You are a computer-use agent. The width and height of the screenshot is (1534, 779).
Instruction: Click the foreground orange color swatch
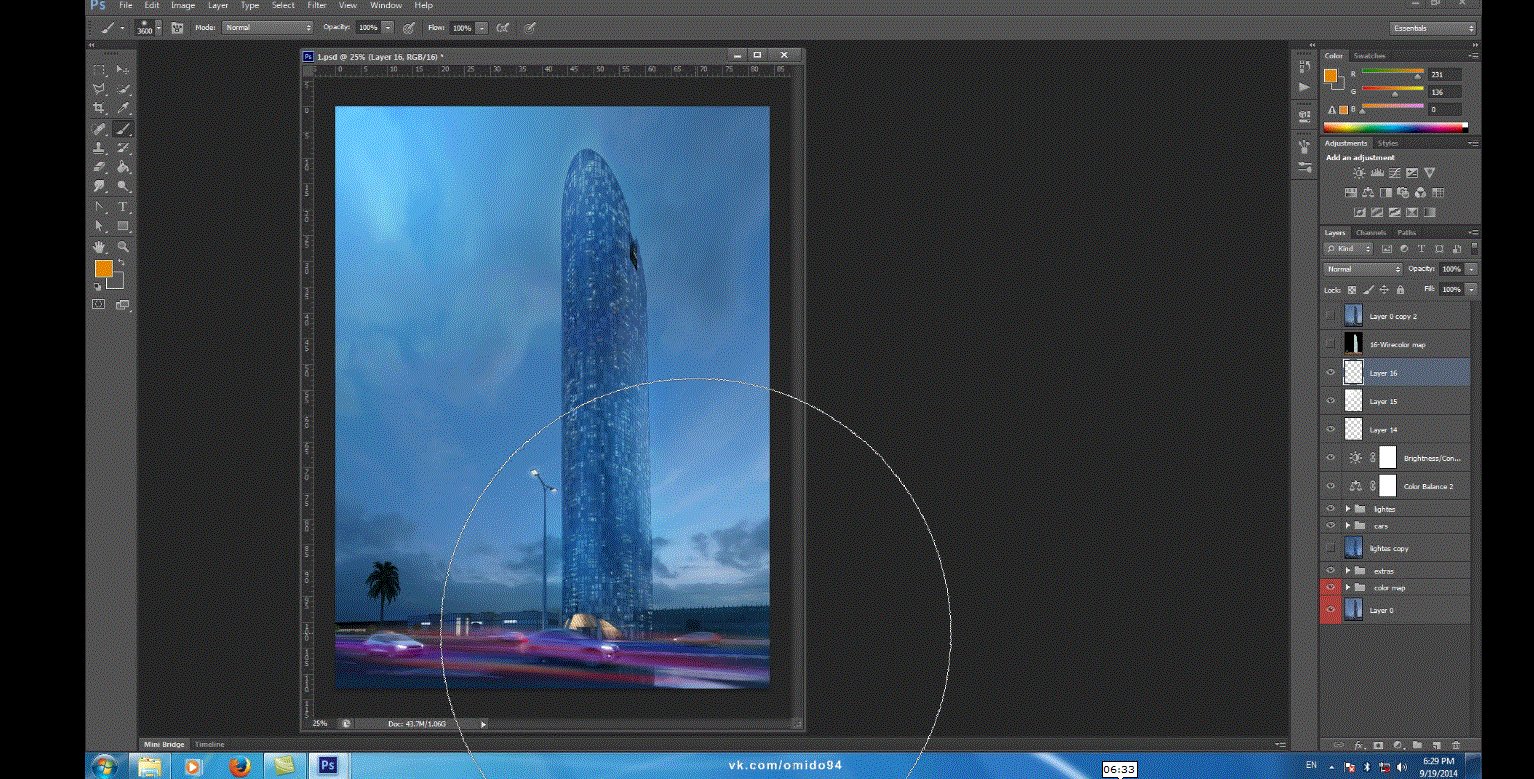[x=103, y=268]
